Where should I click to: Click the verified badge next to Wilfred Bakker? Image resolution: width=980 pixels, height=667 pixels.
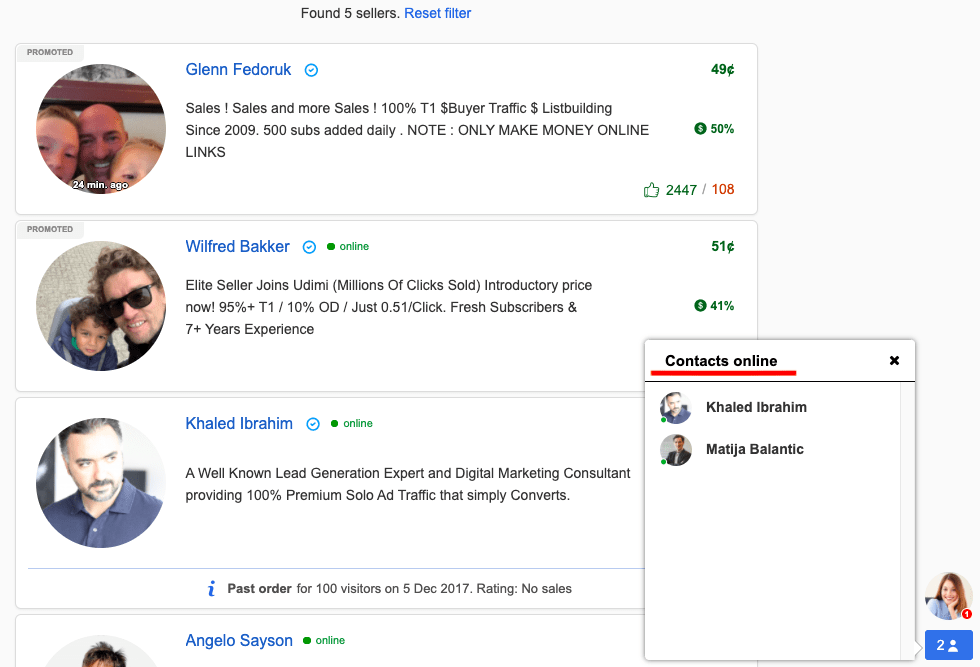tap(309, 248)
